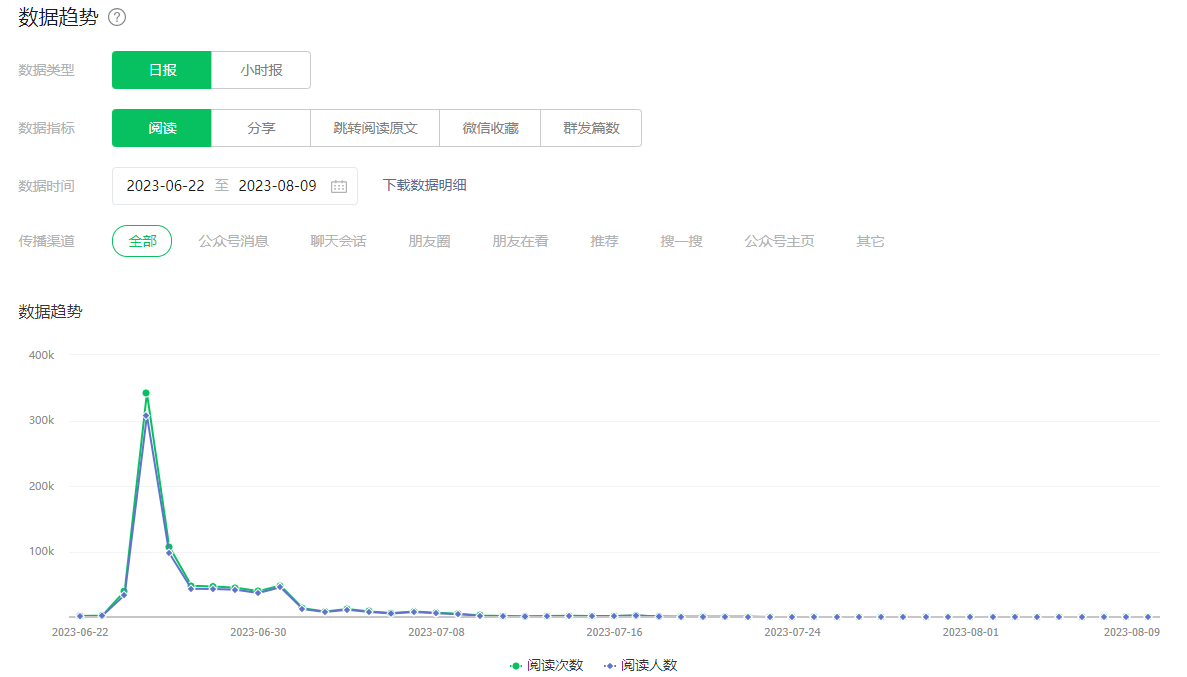Switch to 小时报 data type
1187x677 pixels.
coord(261,70)
